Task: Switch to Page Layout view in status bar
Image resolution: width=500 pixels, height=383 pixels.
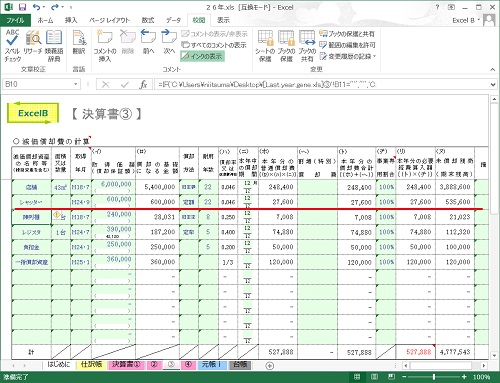Action: tap(374, 377)
